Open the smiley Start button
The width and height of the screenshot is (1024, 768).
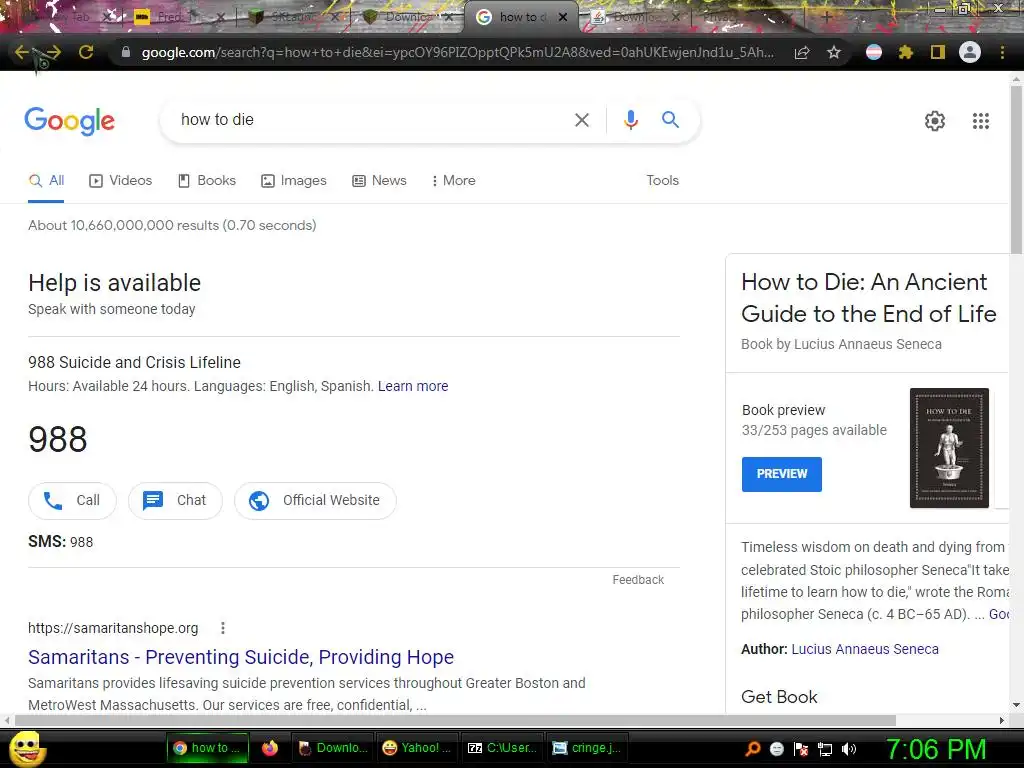(x=27, y=748)
